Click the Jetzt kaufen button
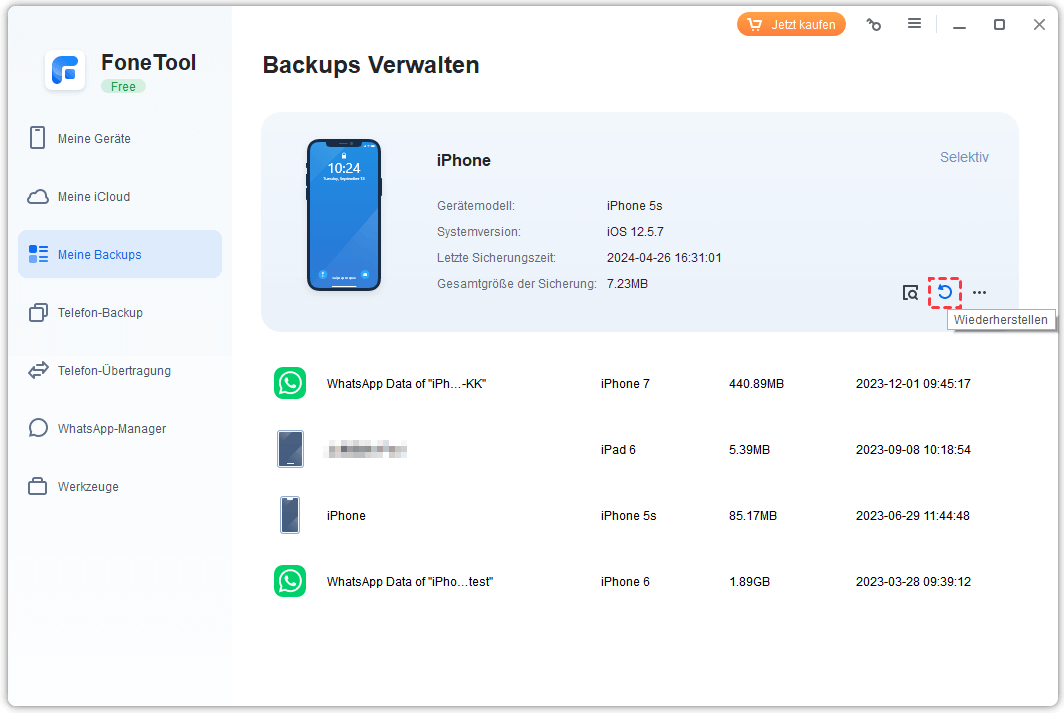This screenshot has height=713, width=1064. click(x=791, y=25)
